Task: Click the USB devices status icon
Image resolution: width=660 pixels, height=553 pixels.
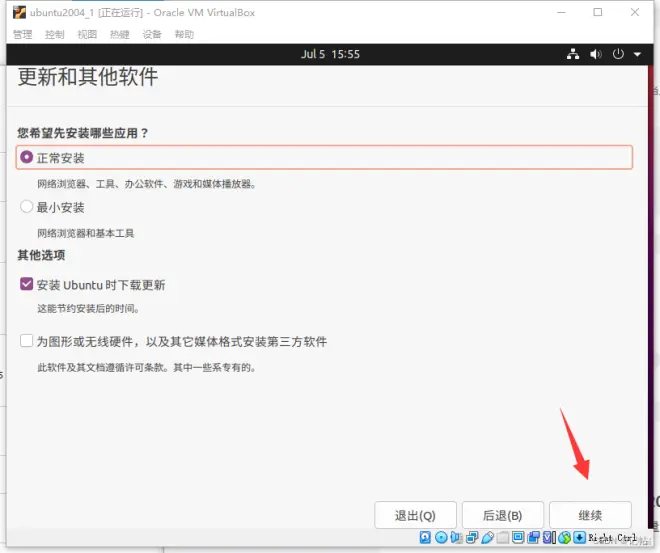Action: (487, 537)
